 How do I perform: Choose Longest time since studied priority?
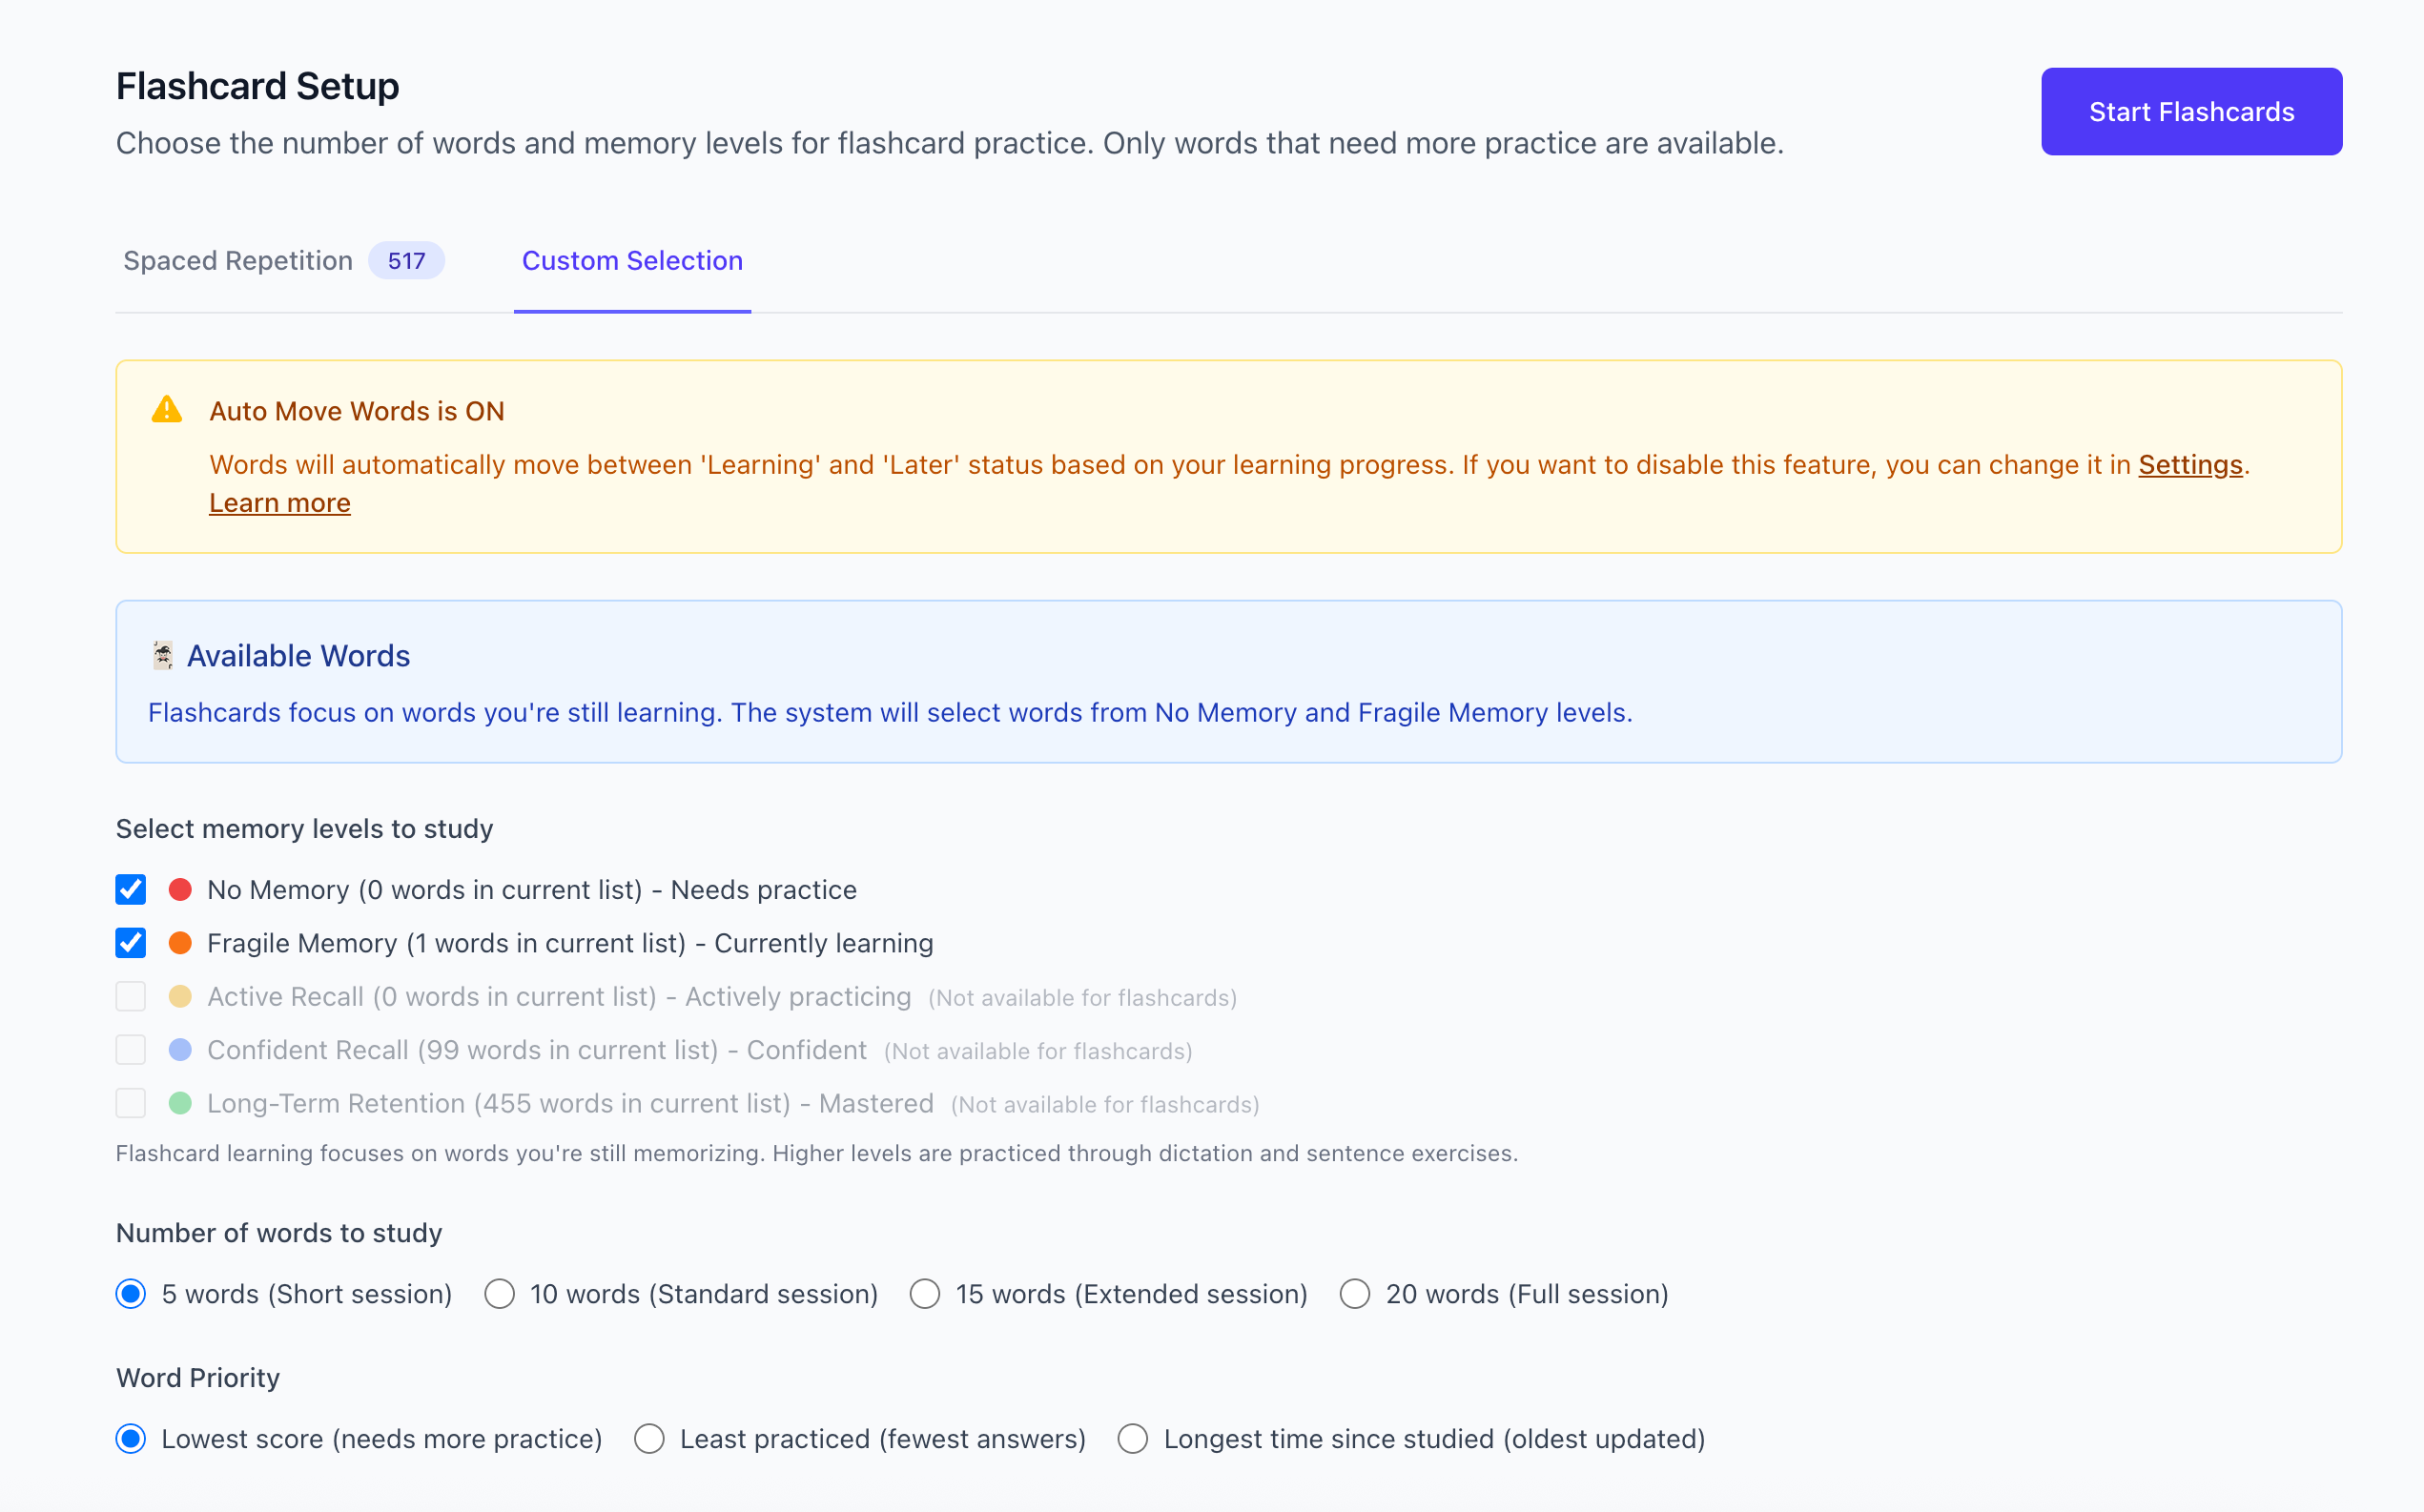point(1133,1439)
